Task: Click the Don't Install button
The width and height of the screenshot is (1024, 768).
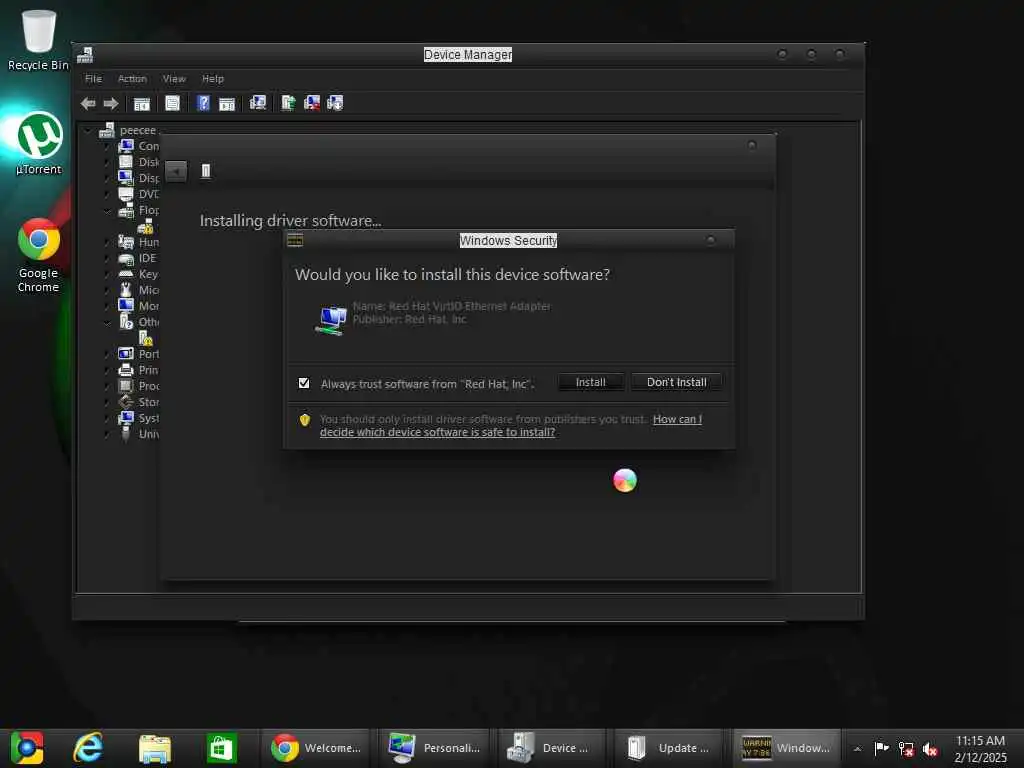Action: click(677, 382)
